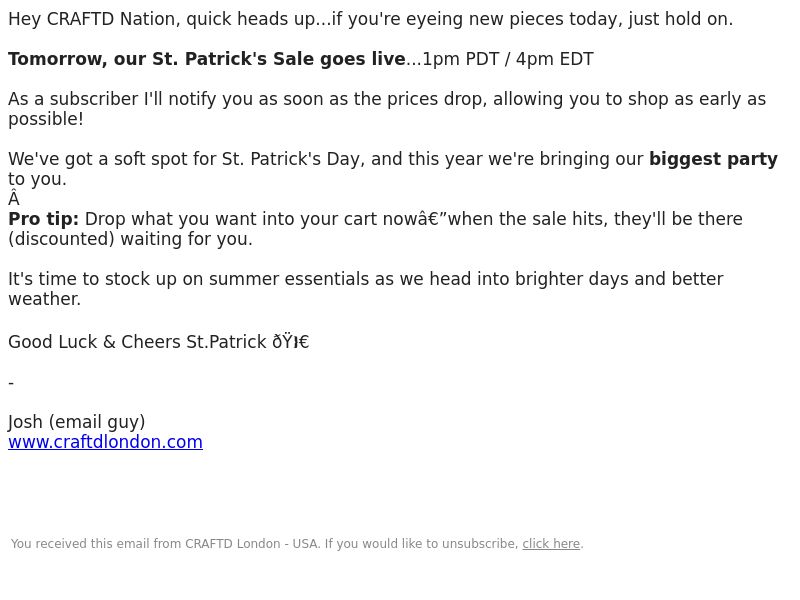Image resolution: width=800 pixels, height=600 pixels.
Task: Click the garbled emoji characters after St.Patrick
Action: tap(290, 342)
